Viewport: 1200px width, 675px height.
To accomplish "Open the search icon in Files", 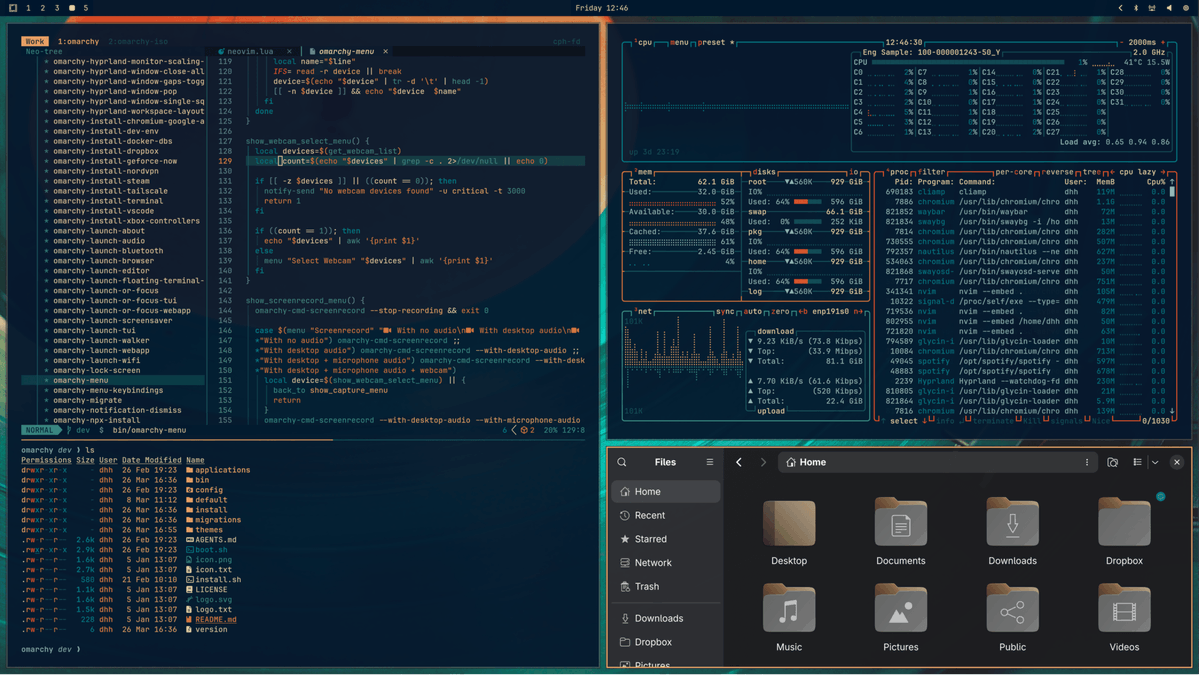I will (622, 462).
